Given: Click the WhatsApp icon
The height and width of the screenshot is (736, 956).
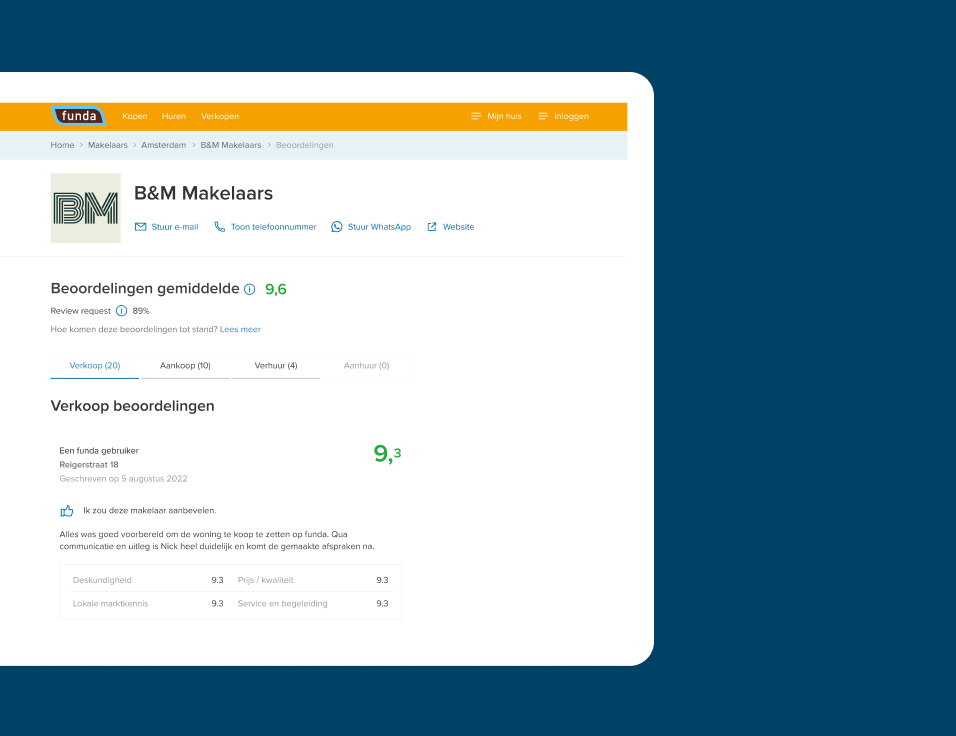Looking at the screenshot, I should [337, 227].
